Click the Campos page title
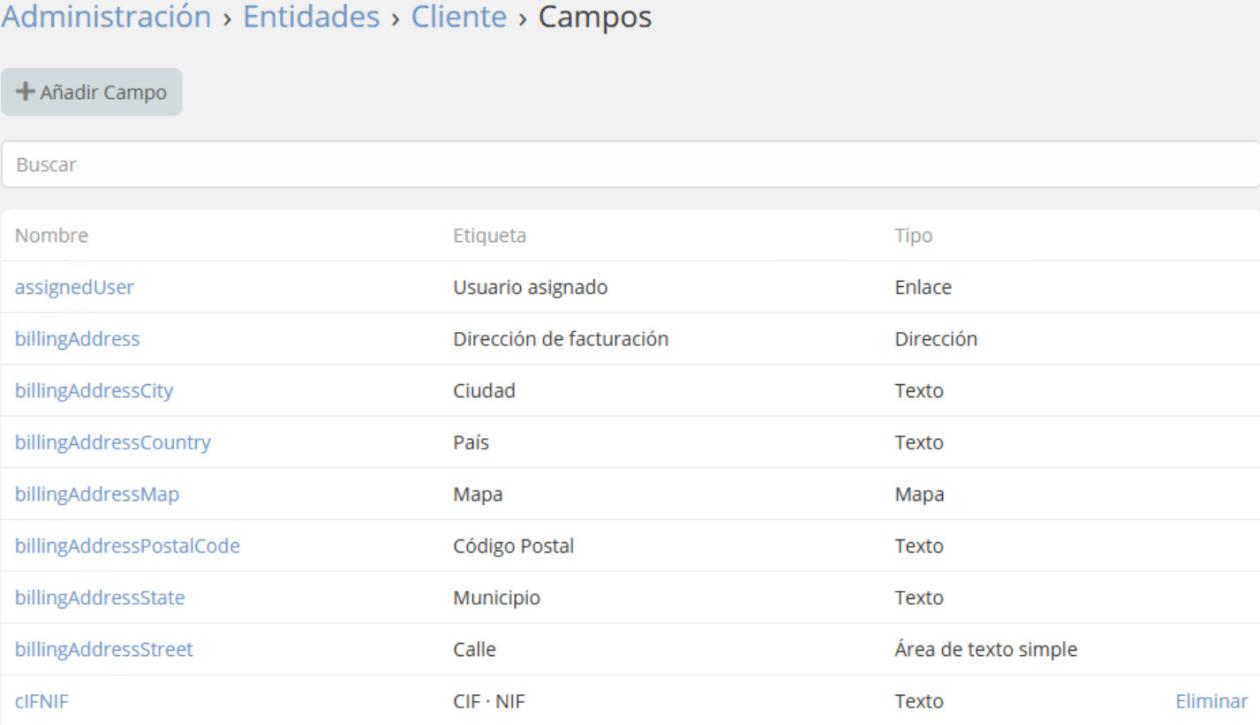Image resolution: width=1260 pixels, height=725 pixels. click(x=596, y=17)
